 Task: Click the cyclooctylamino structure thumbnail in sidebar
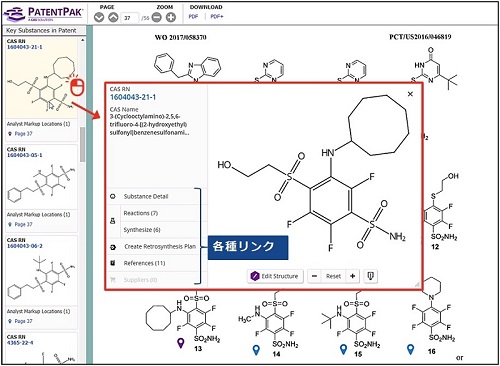pos(42,83)
